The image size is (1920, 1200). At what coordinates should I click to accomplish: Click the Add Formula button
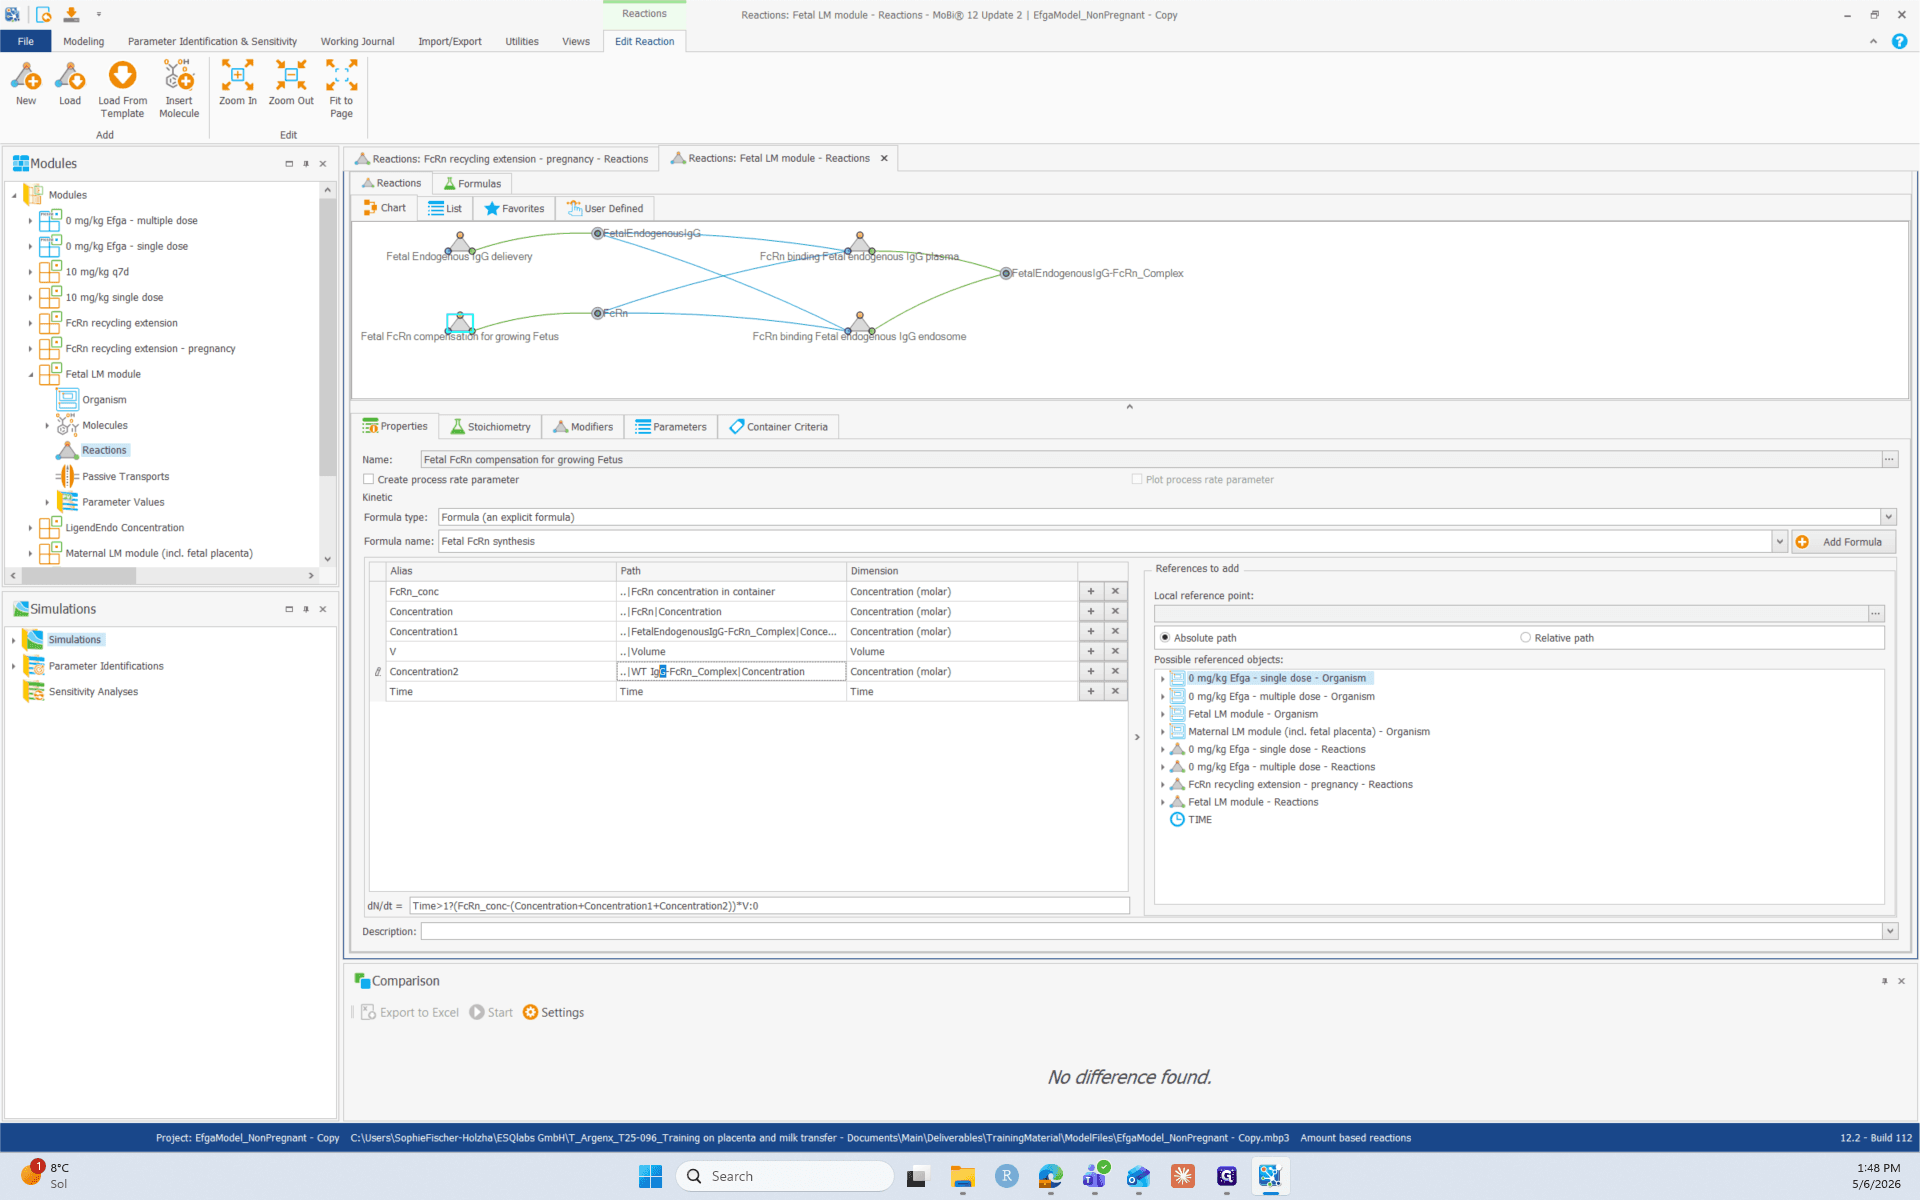(1843, 541)
